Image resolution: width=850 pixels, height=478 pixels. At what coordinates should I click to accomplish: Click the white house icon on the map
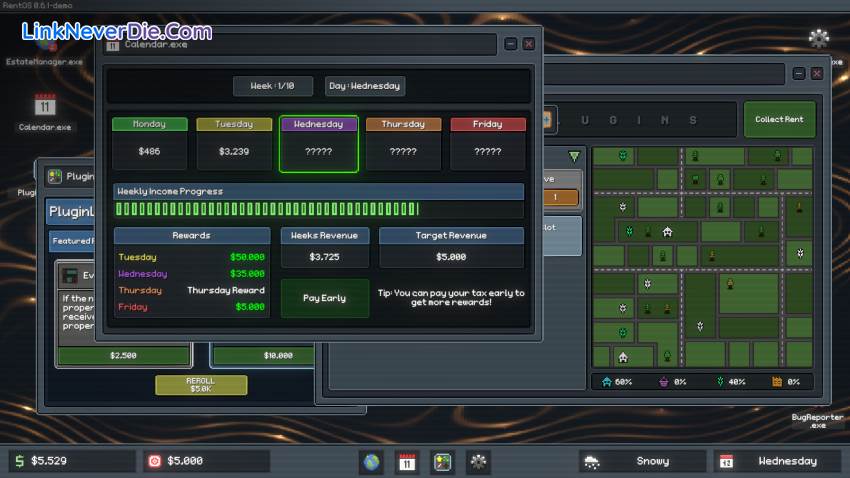click(667, 232)
